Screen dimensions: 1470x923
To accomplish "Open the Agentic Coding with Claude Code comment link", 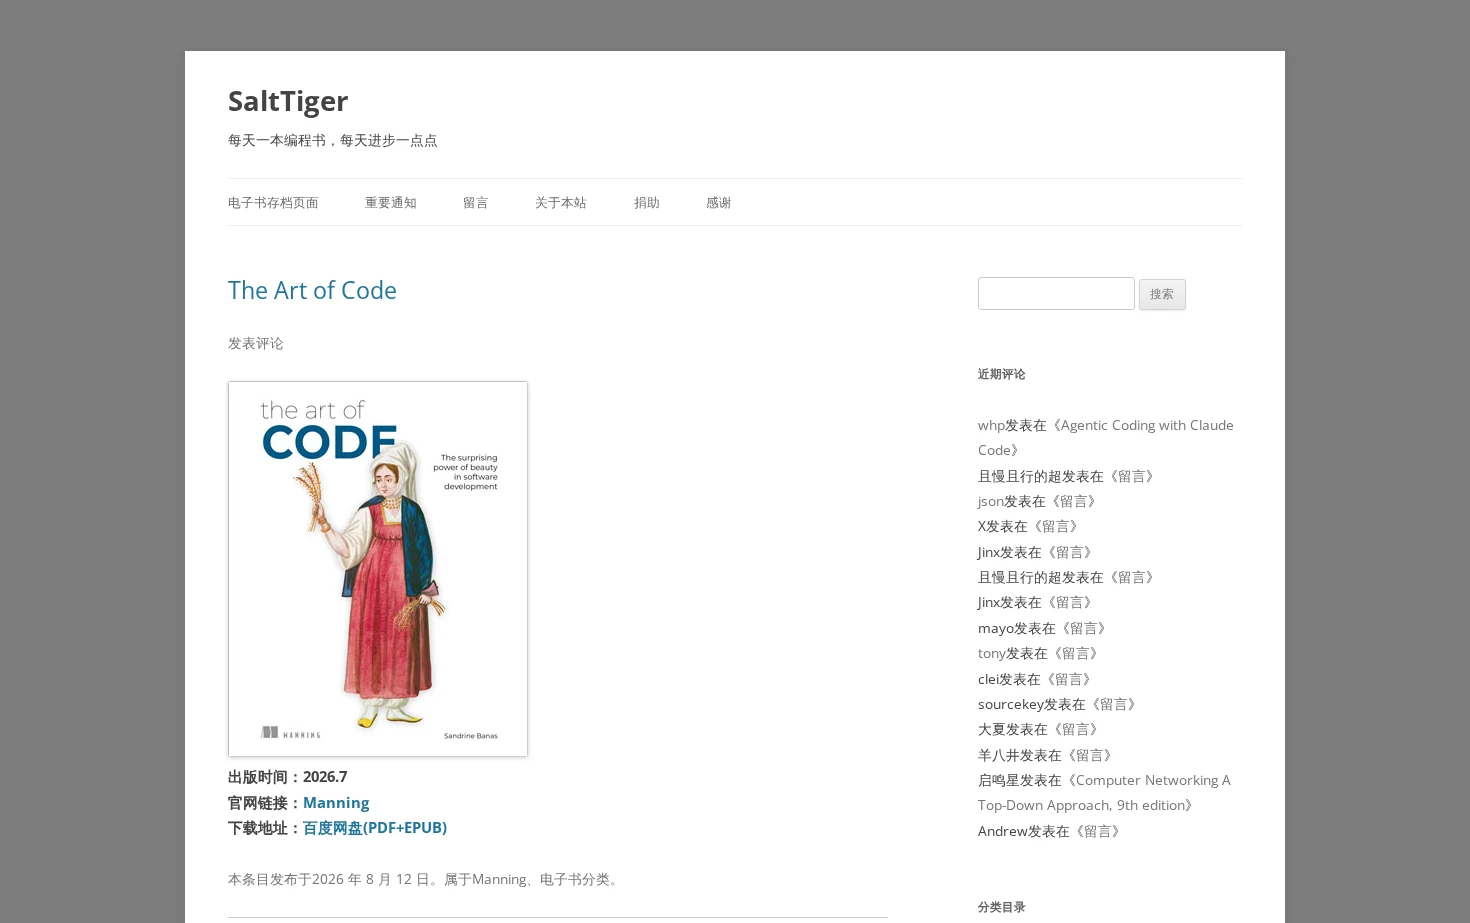I will pos(1106,438).
